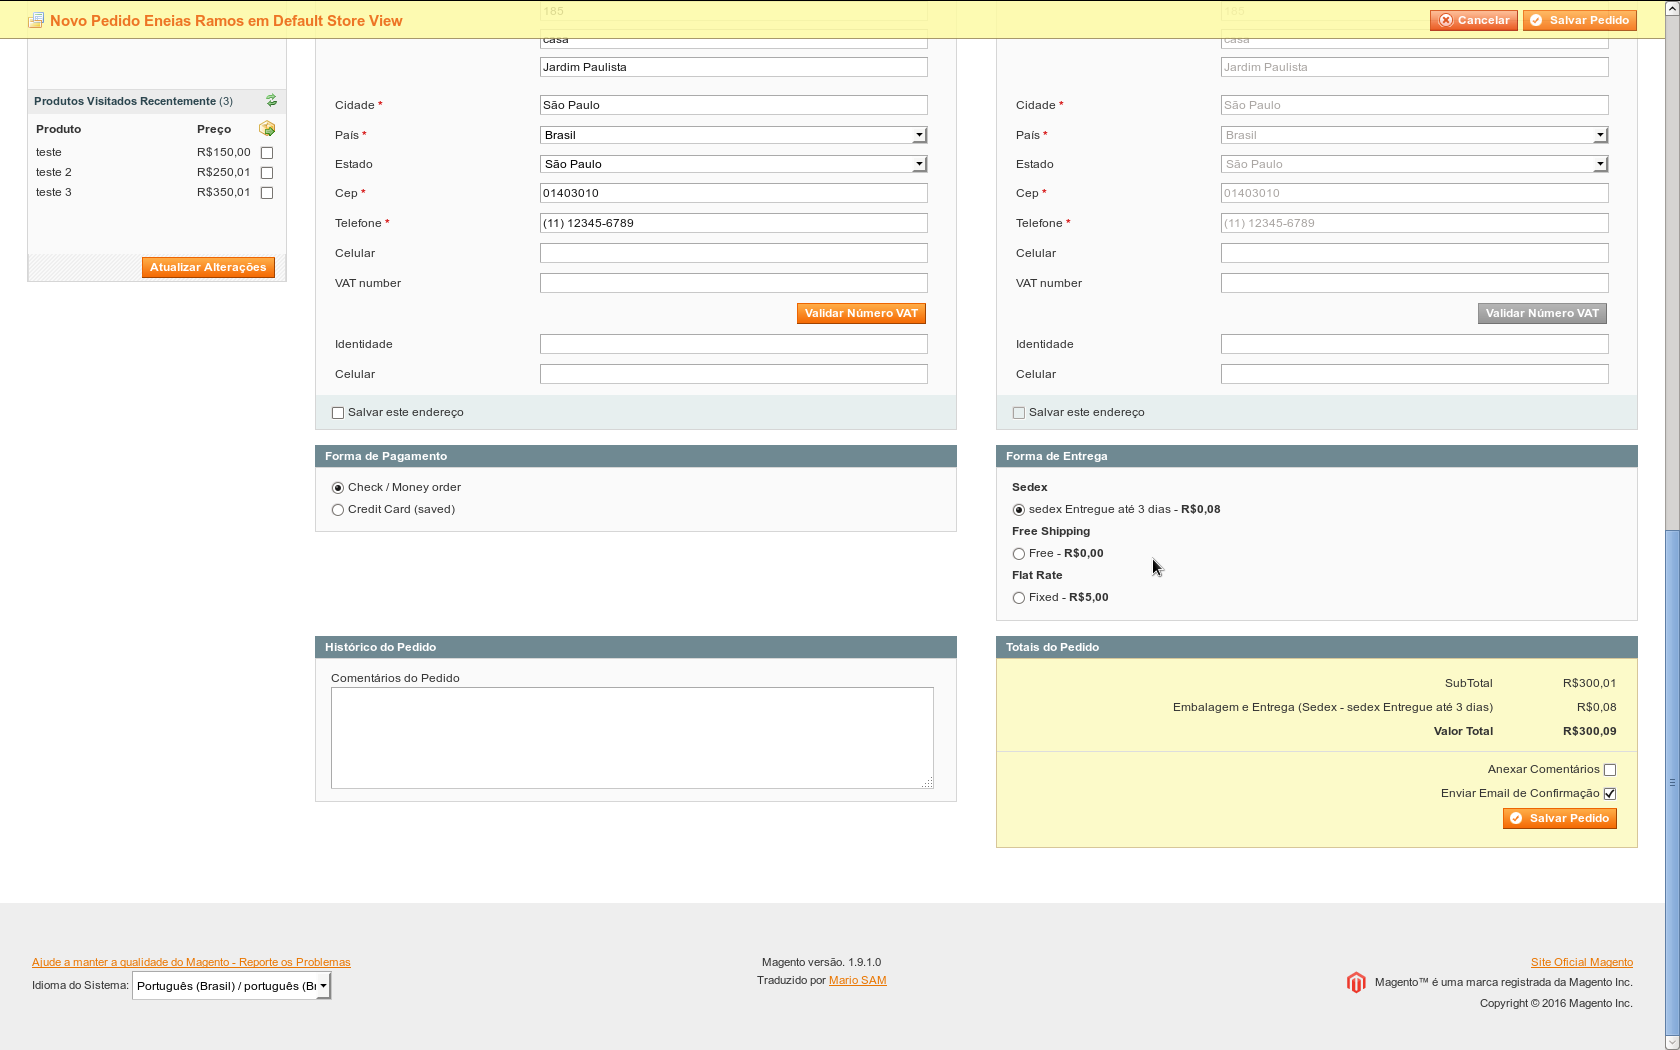The width and height of the screenshot is (1680, 1050).
Task: Click shipping Celular field below Identidade
Action: click(1415, 374)
